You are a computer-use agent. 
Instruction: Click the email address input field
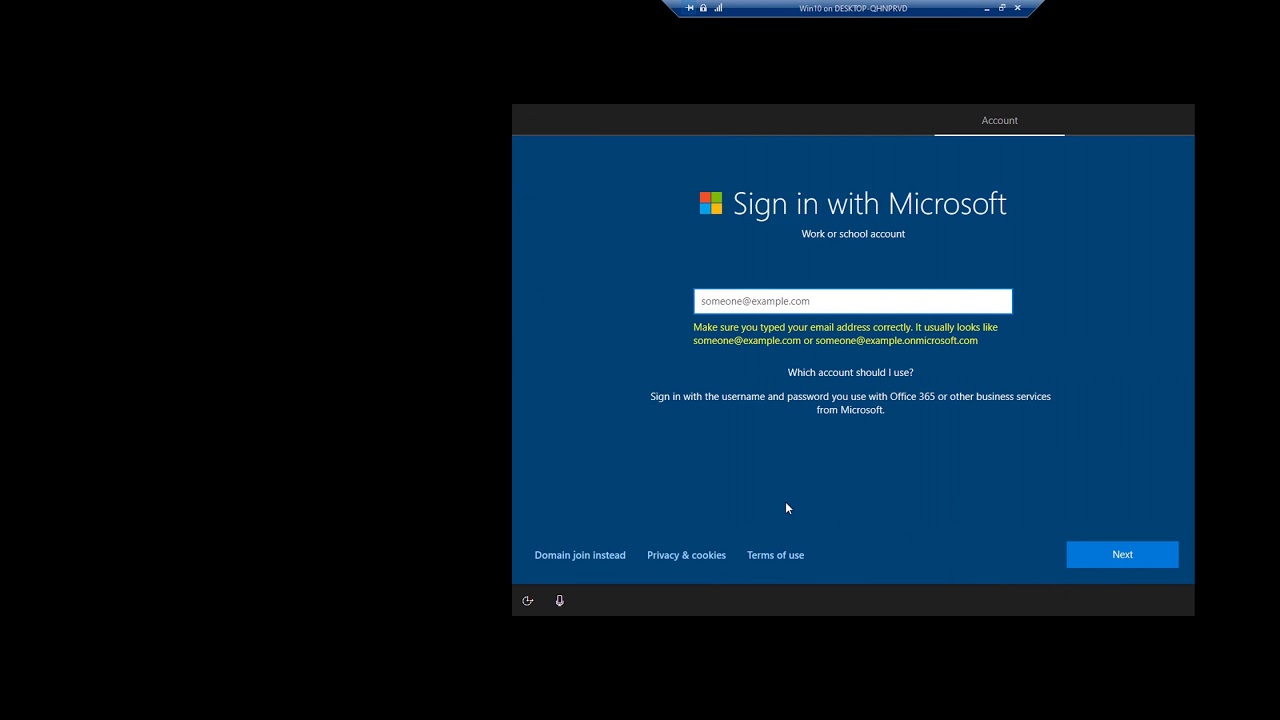(853, 301)
